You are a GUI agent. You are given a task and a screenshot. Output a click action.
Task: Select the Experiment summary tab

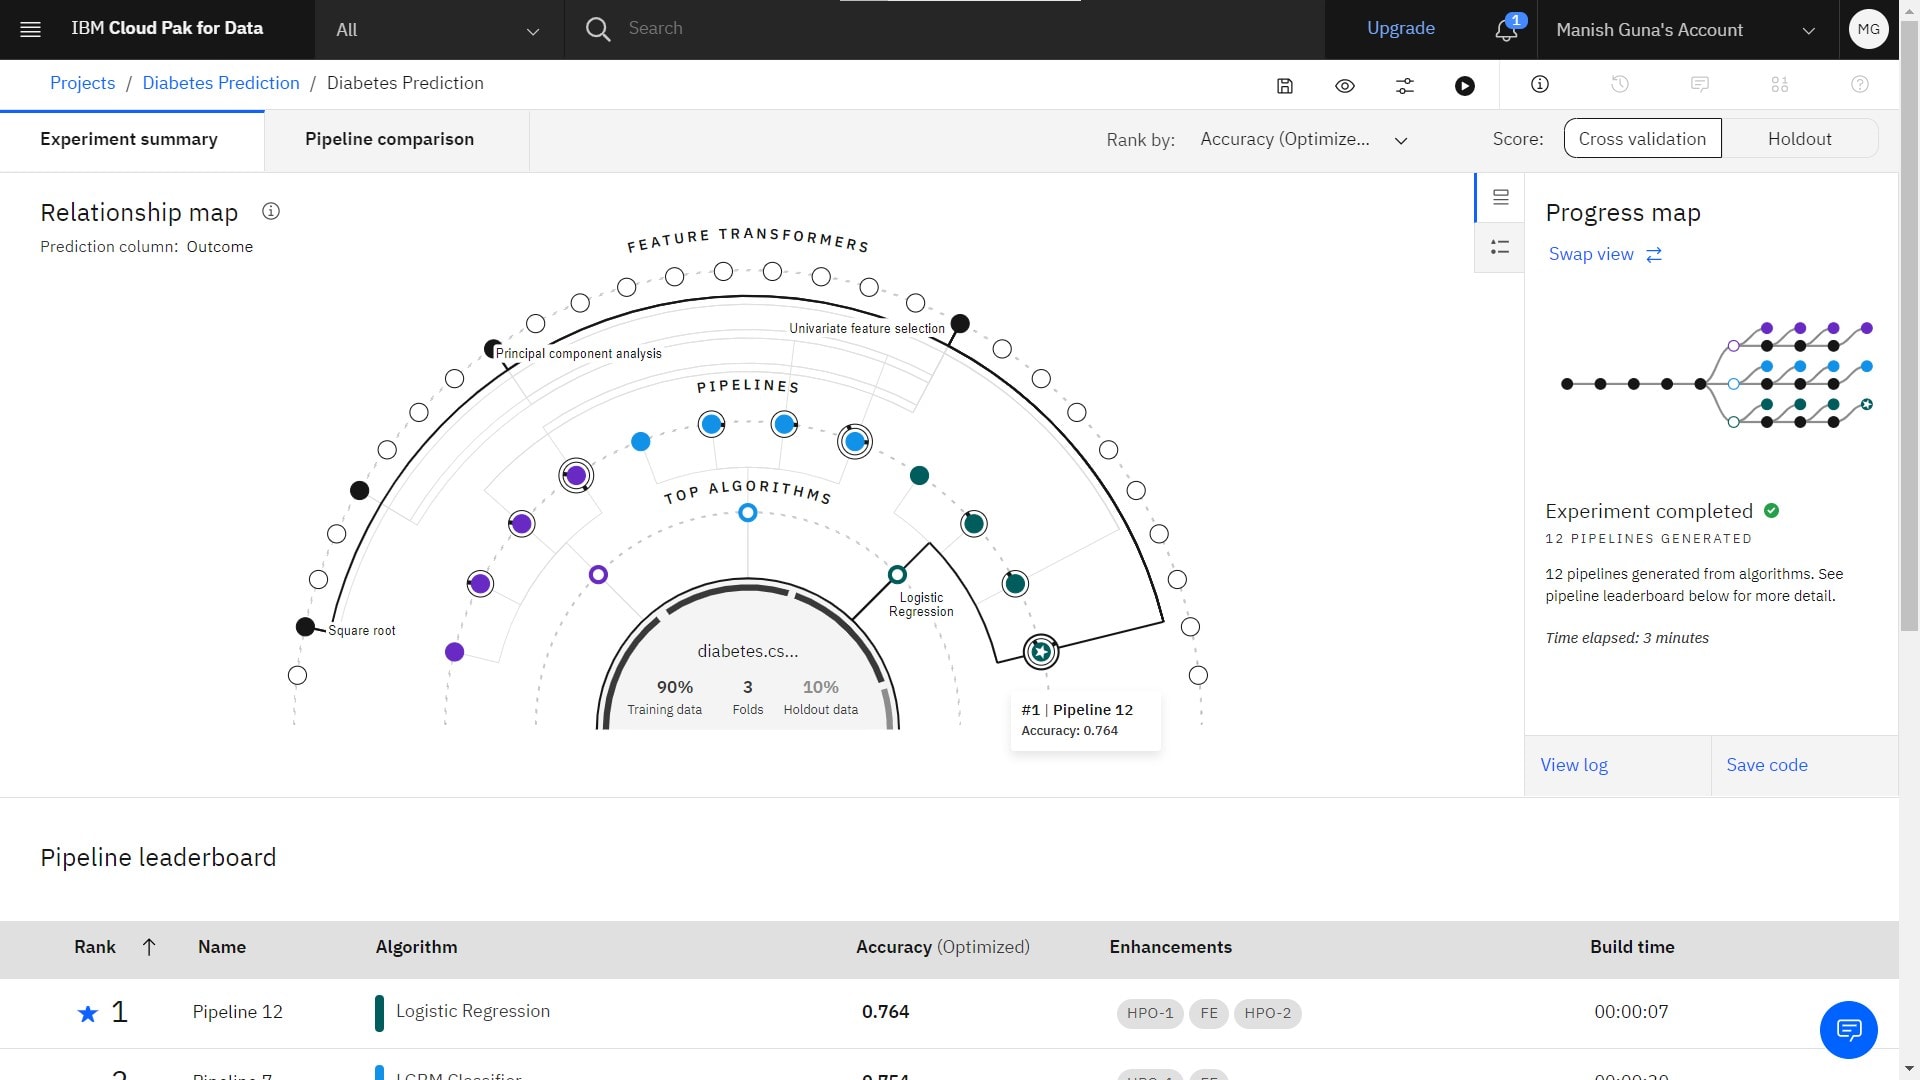point(129,138)
